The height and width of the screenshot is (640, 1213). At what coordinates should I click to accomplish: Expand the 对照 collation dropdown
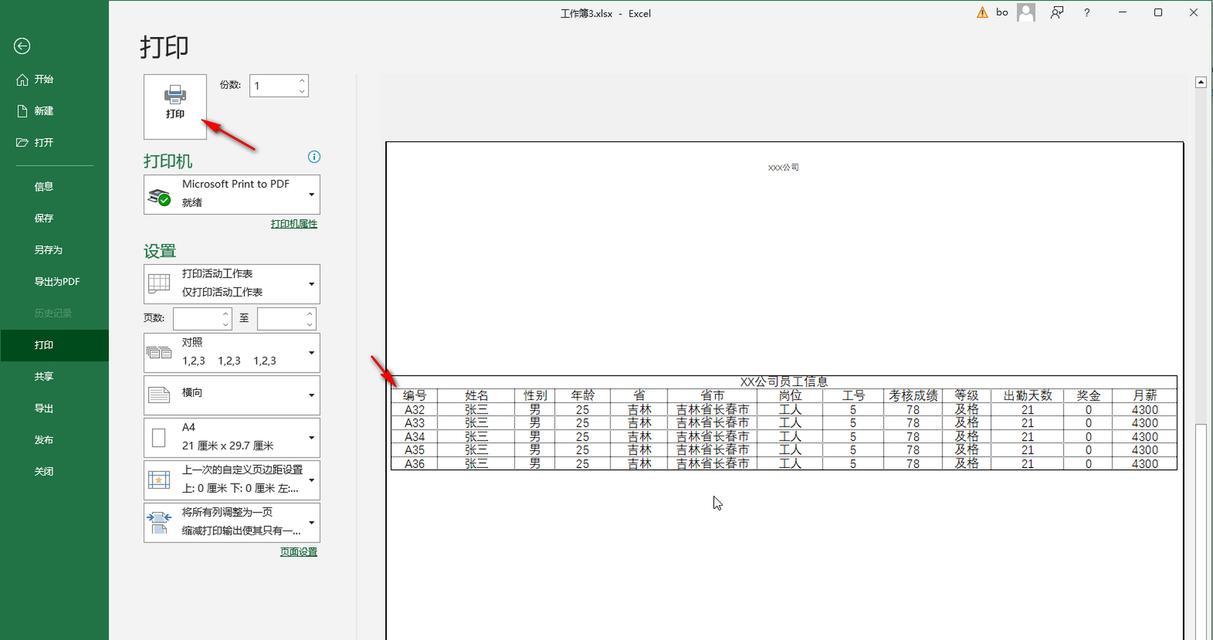[232, 352]
